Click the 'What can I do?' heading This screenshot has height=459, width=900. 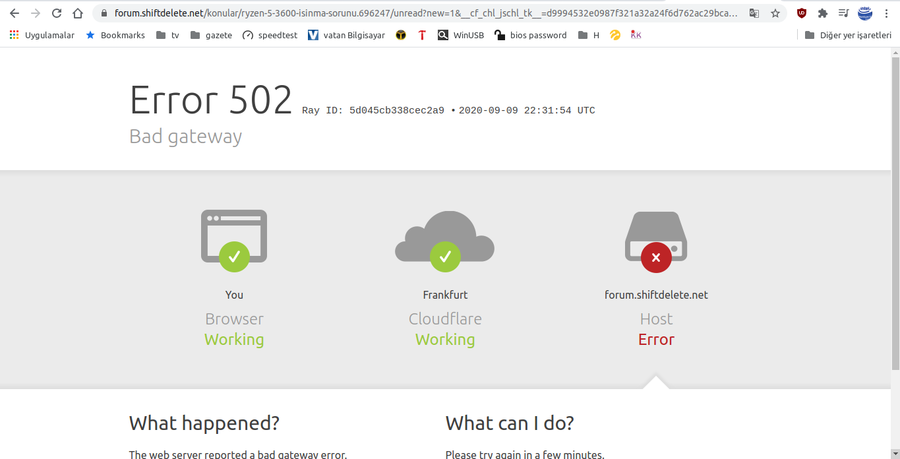coord(510,423)
